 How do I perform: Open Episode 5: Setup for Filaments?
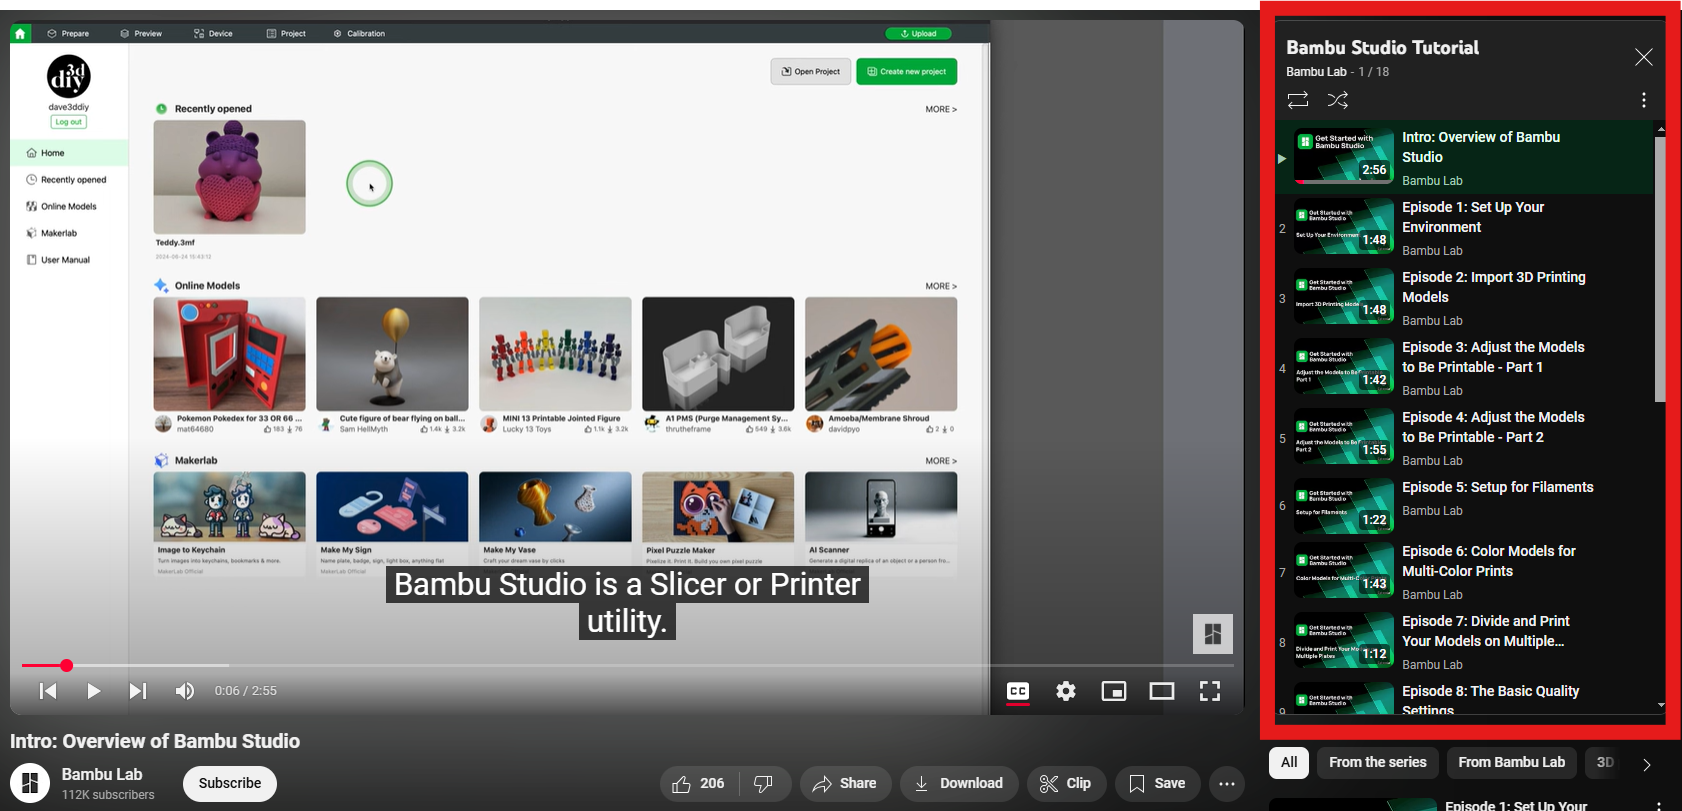click(1465, 507)
